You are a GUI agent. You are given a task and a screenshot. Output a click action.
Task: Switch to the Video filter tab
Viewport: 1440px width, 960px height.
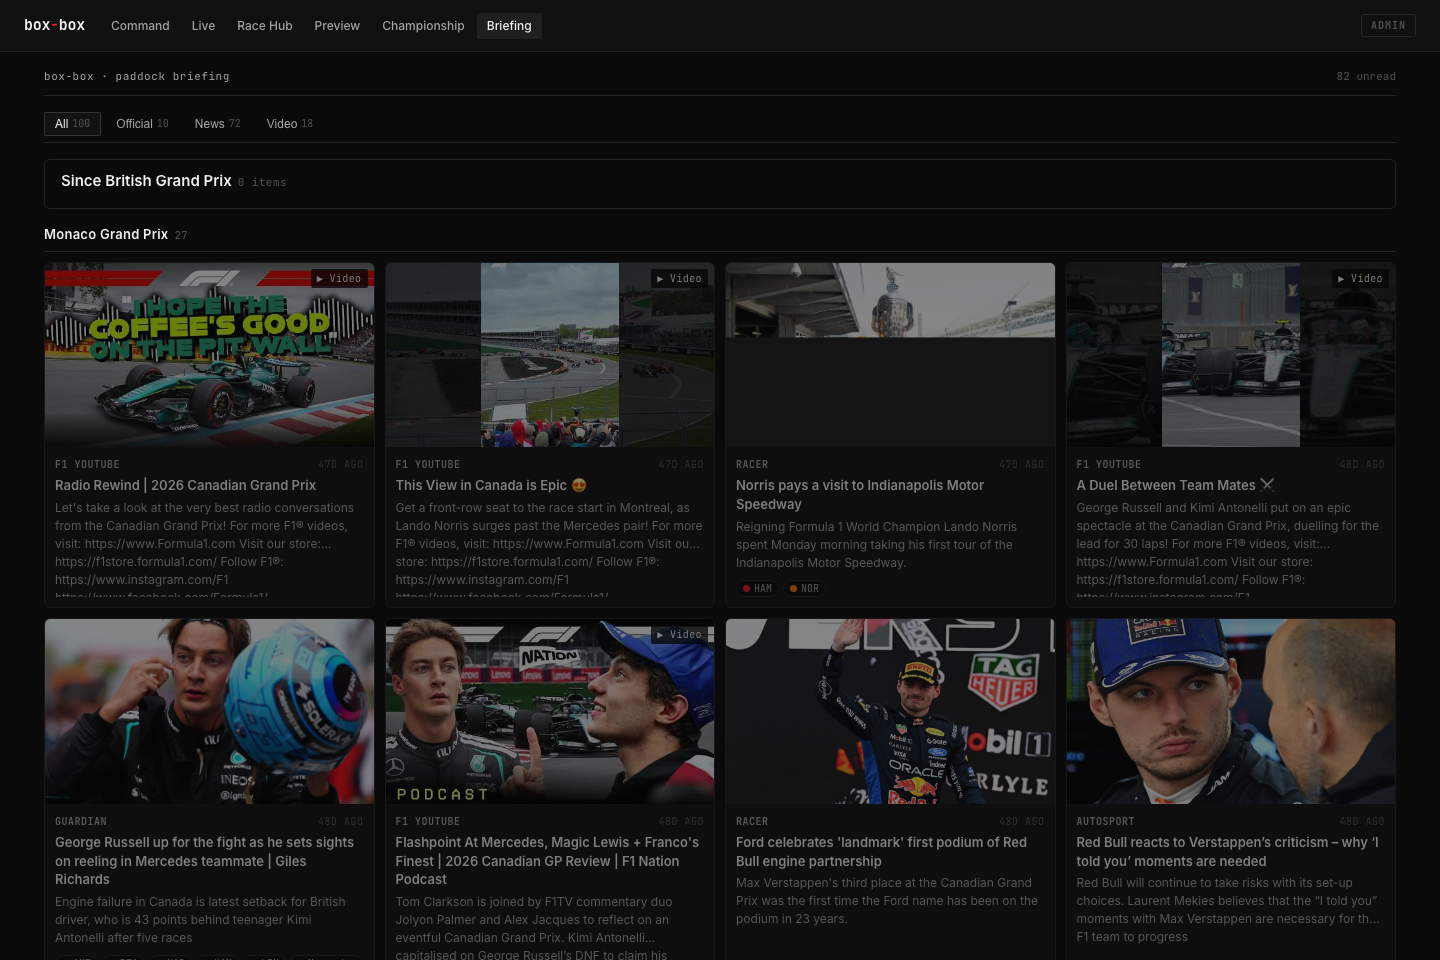click(289, 124)
